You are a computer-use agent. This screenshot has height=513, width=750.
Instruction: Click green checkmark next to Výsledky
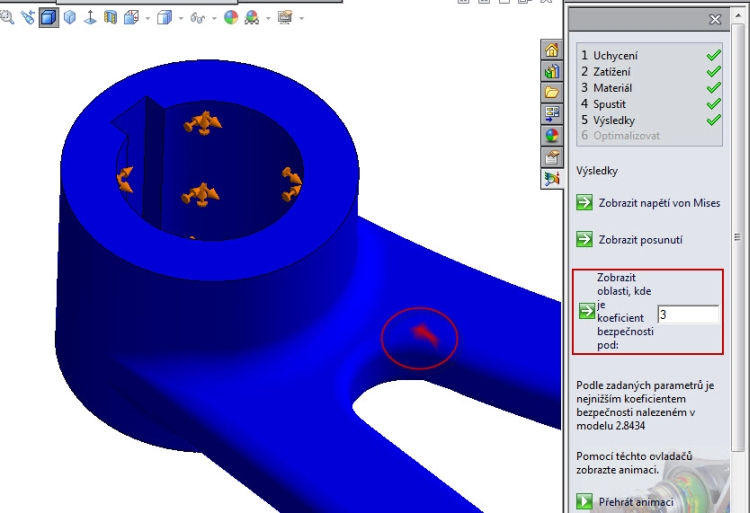pos(713,120)
